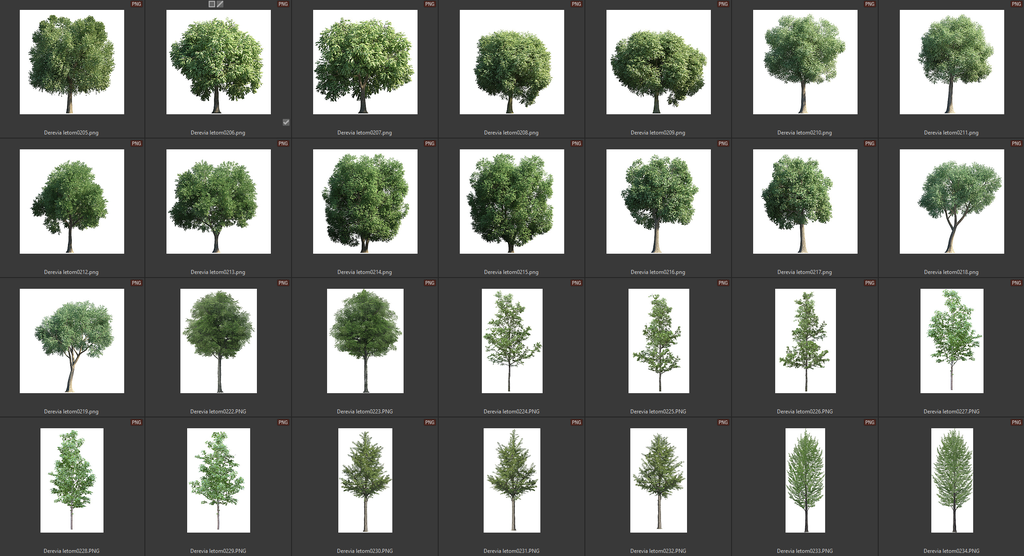Screen dimensions: 1024x556
Task: Select the Derevia letom0226.PNG tree thumbnail
Action: (805, 341)
